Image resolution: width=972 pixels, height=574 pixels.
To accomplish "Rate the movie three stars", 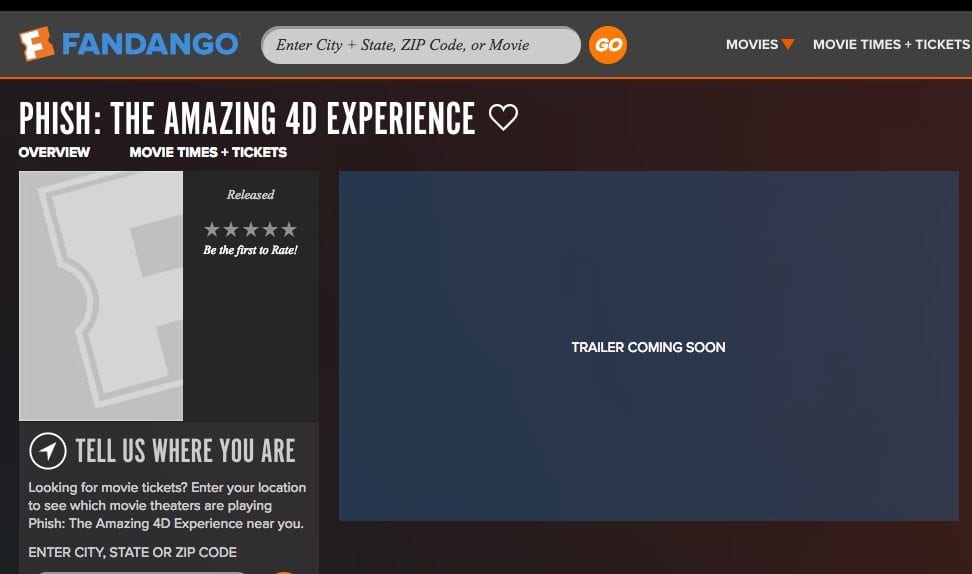I will pyautogui.click(x=250, y=229).
